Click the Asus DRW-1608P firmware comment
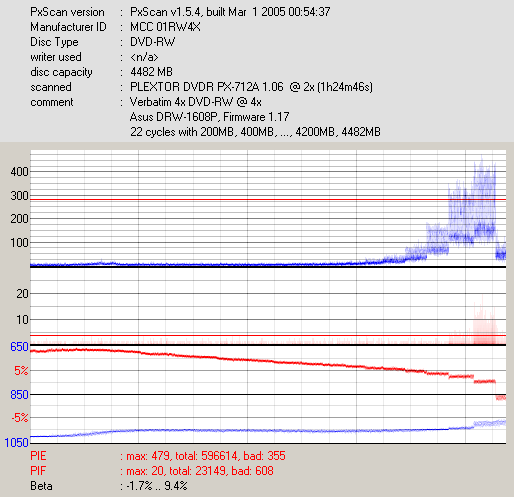Screen dimensions: 514x497 [209, 117]
